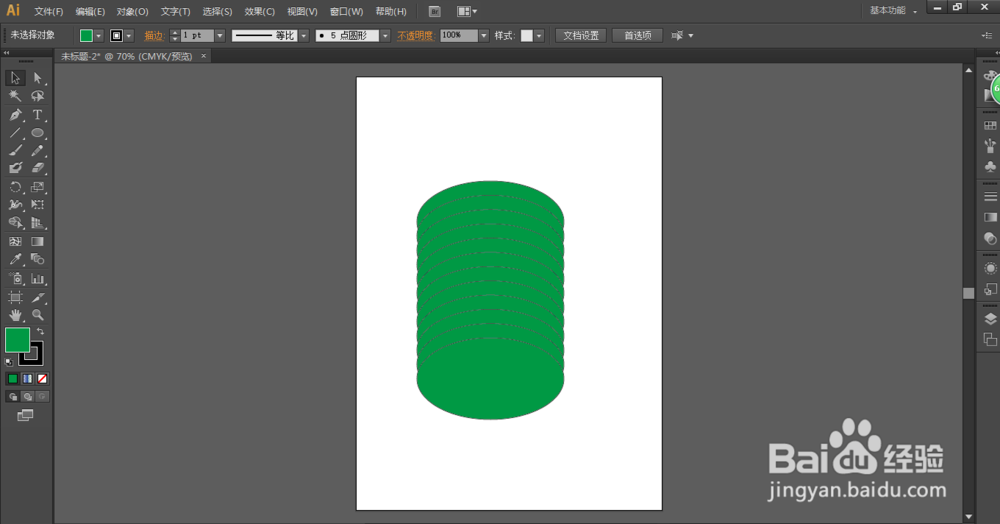Switch to Draw Normal mode
The height and width of the screenshot is (524, 1000).
click(x=13, y=397)
